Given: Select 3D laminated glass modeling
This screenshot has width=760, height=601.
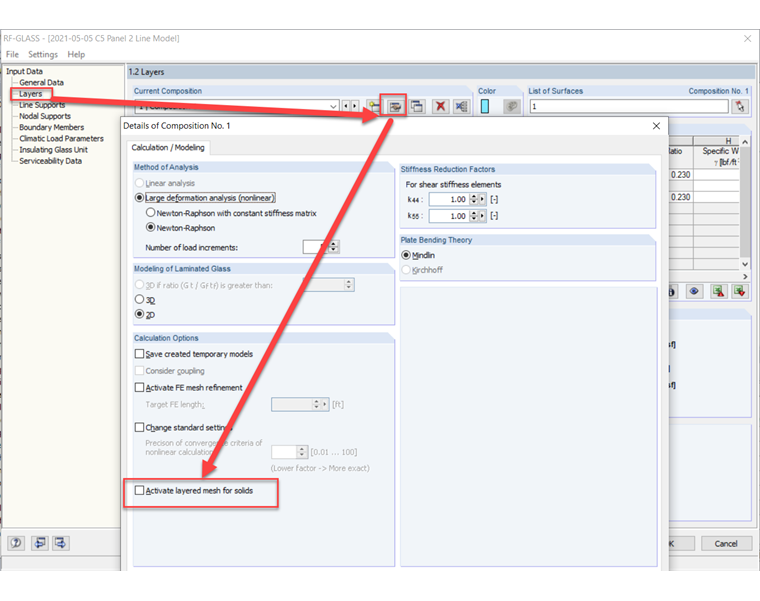Looking at the screenshot, I should [140, 300].
